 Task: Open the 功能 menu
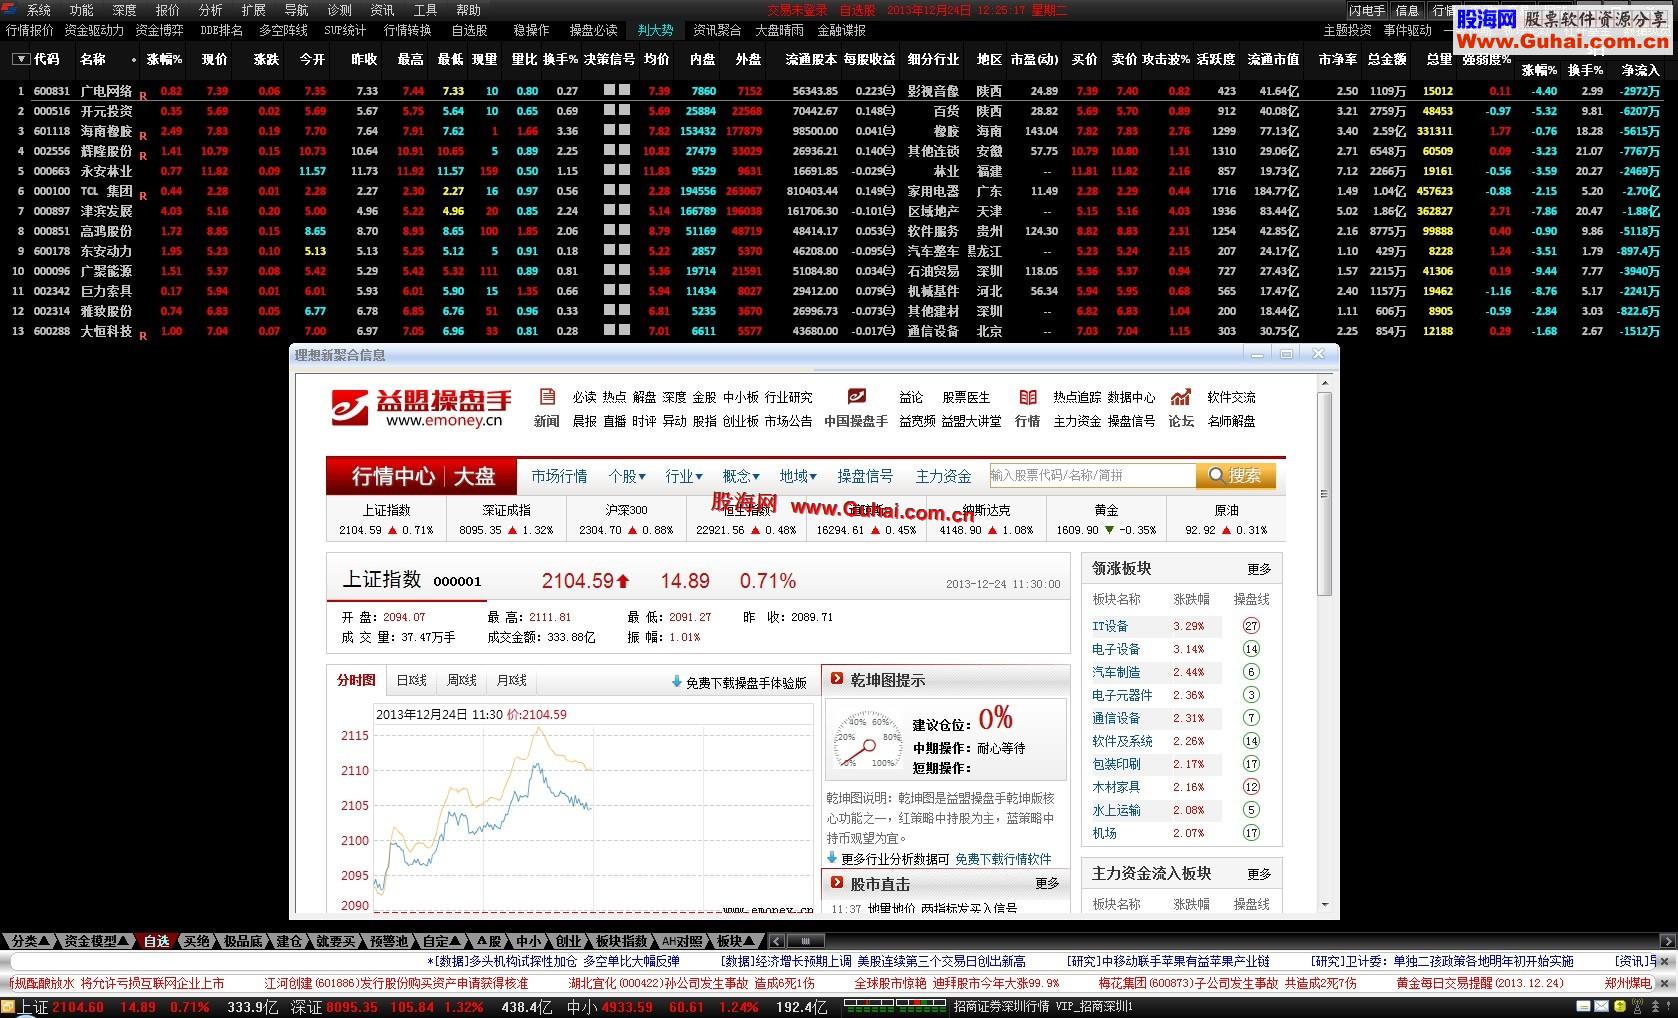[82, 10]
